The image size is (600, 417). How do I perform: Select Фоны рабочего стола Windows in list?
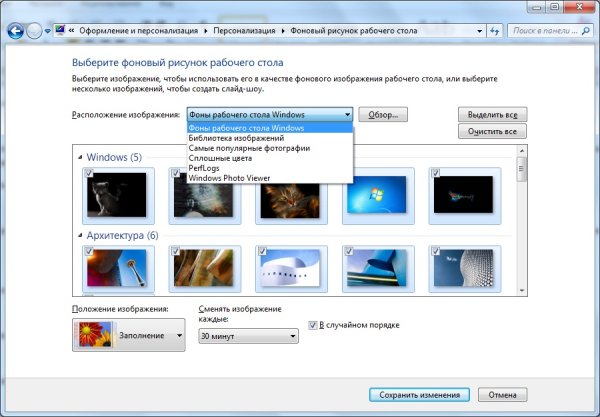(x=270, y=128)
